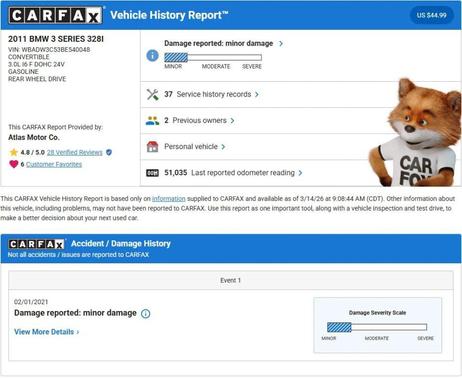462x378 pixels.
Task: Click the Personal vehicle house icon
Action: click(x=153, y=147)
